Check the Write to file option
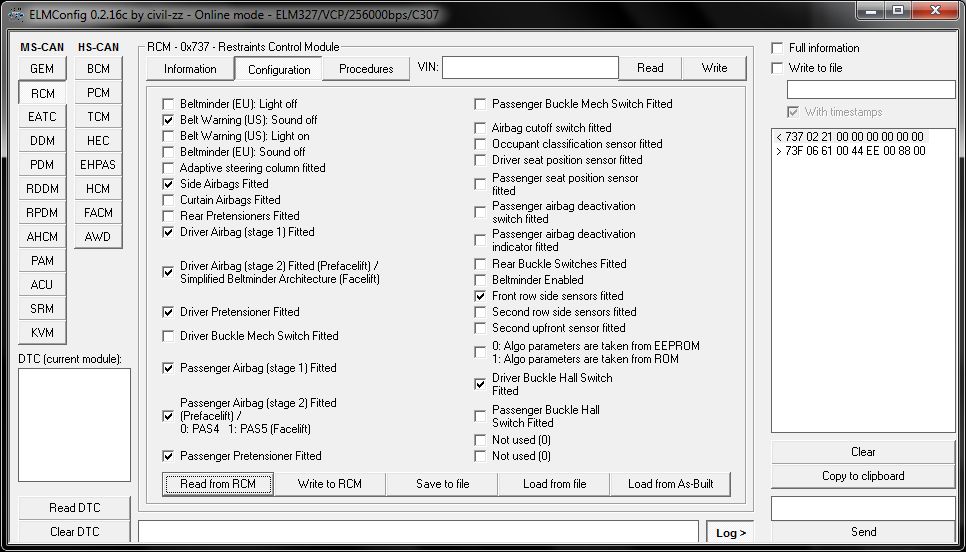966x552 pixels. (x=777, y=68)
